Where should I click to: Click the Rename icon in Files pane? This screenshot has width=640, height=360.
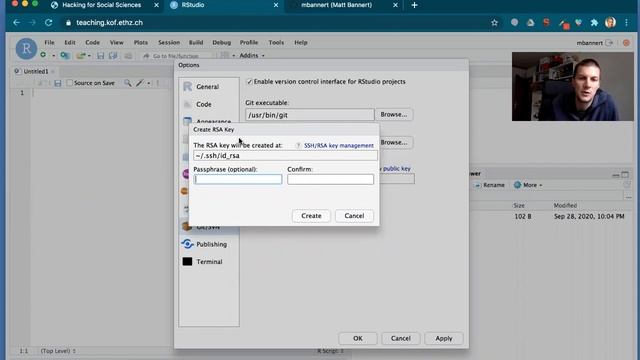tap(477, 185)
